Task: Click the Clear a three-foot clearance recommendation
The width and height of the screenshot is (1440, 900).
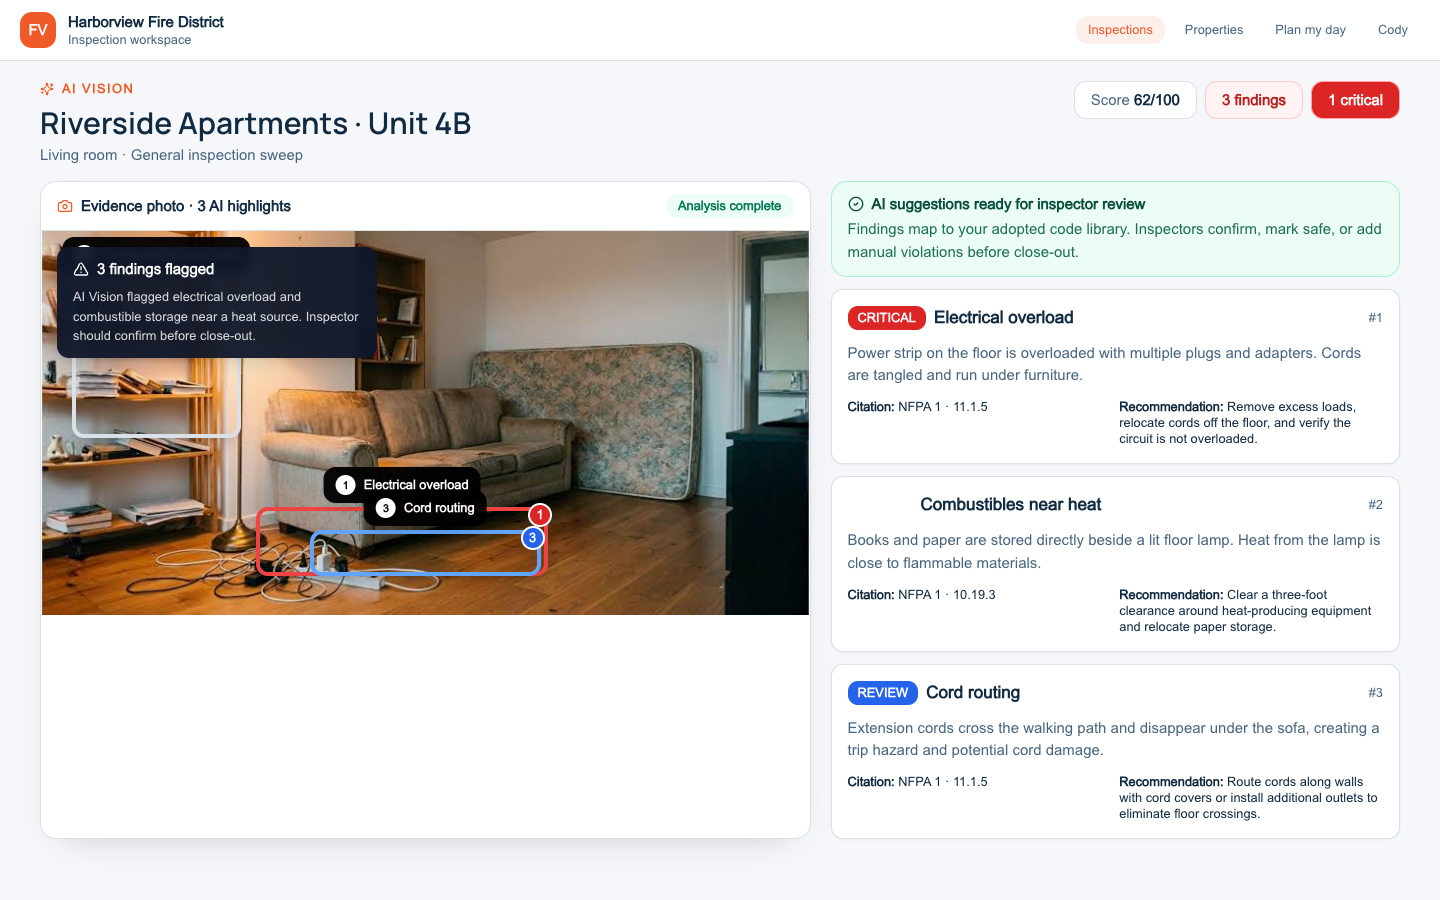Action: pyautogui.click(x=1245, y=611)
